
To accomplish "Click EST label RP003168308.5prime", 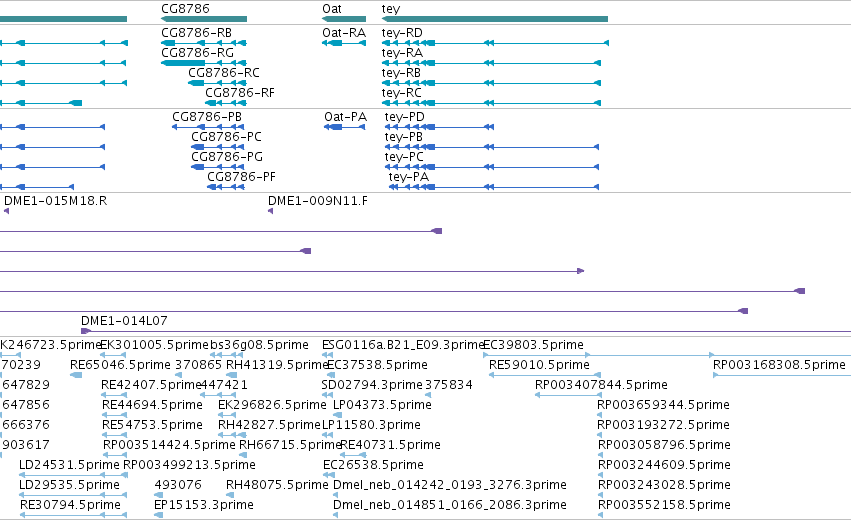I will click(x=779, y=365).
